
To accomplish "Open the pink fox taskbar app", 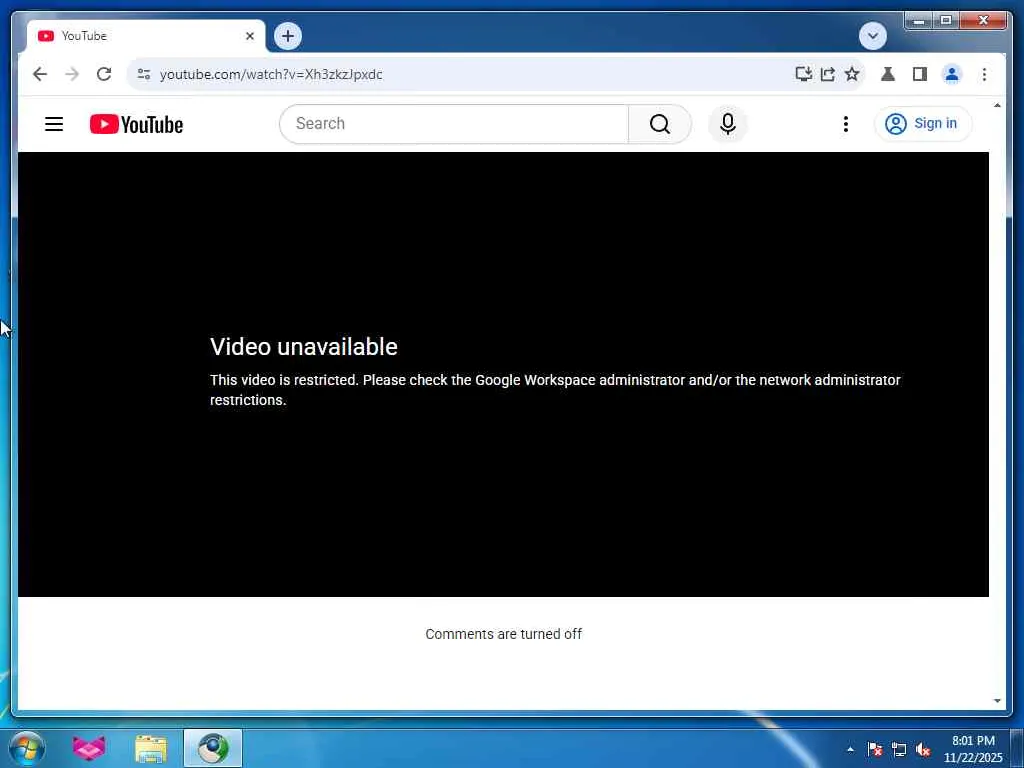I will pos(89,748).
